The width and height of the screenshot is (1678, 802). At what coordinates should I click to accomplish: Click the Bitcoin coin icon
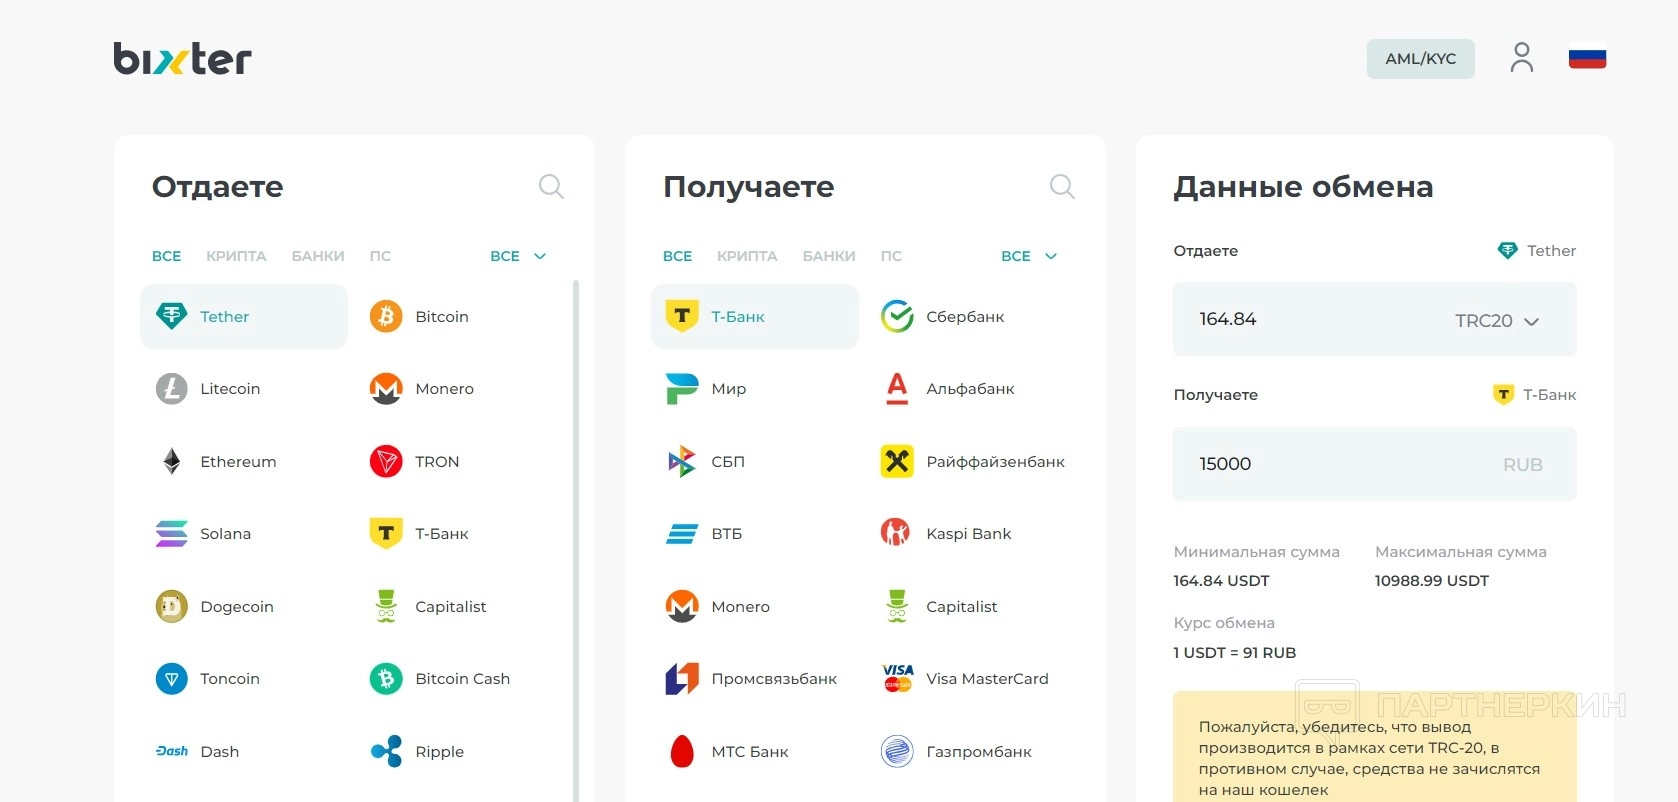coord(386,316)
